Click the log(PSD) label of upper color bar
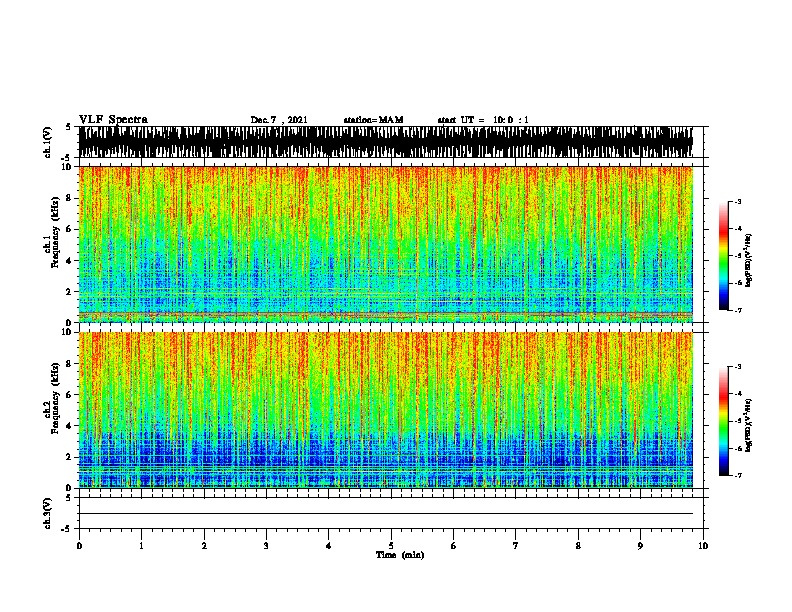This screenshot has width=792, height=612. pyautogui.click(x=748, y=260)
